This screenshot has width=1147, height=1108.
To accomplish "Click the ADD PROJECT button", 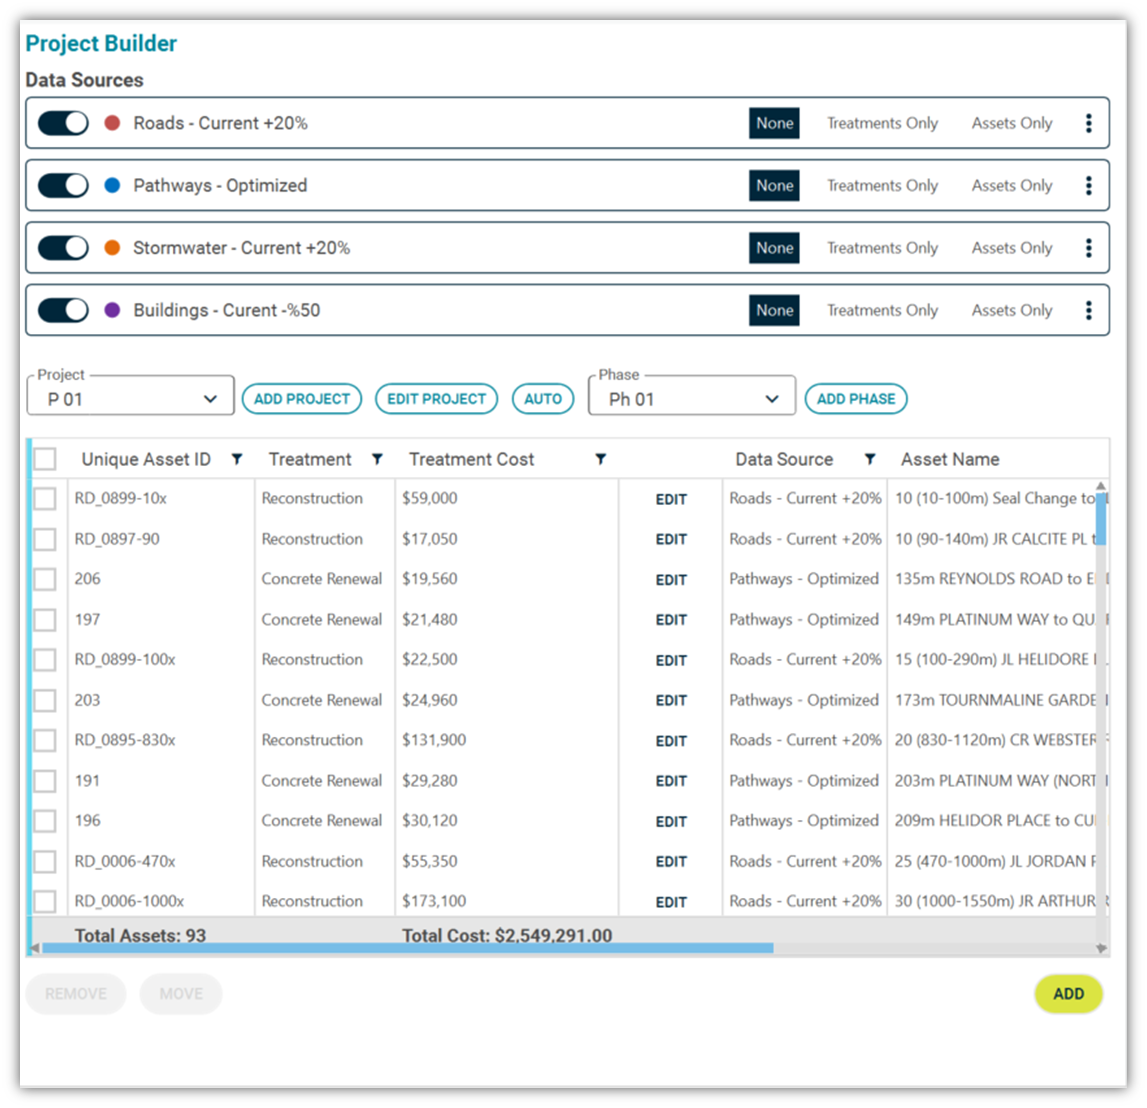I will (x=301, y=399).
